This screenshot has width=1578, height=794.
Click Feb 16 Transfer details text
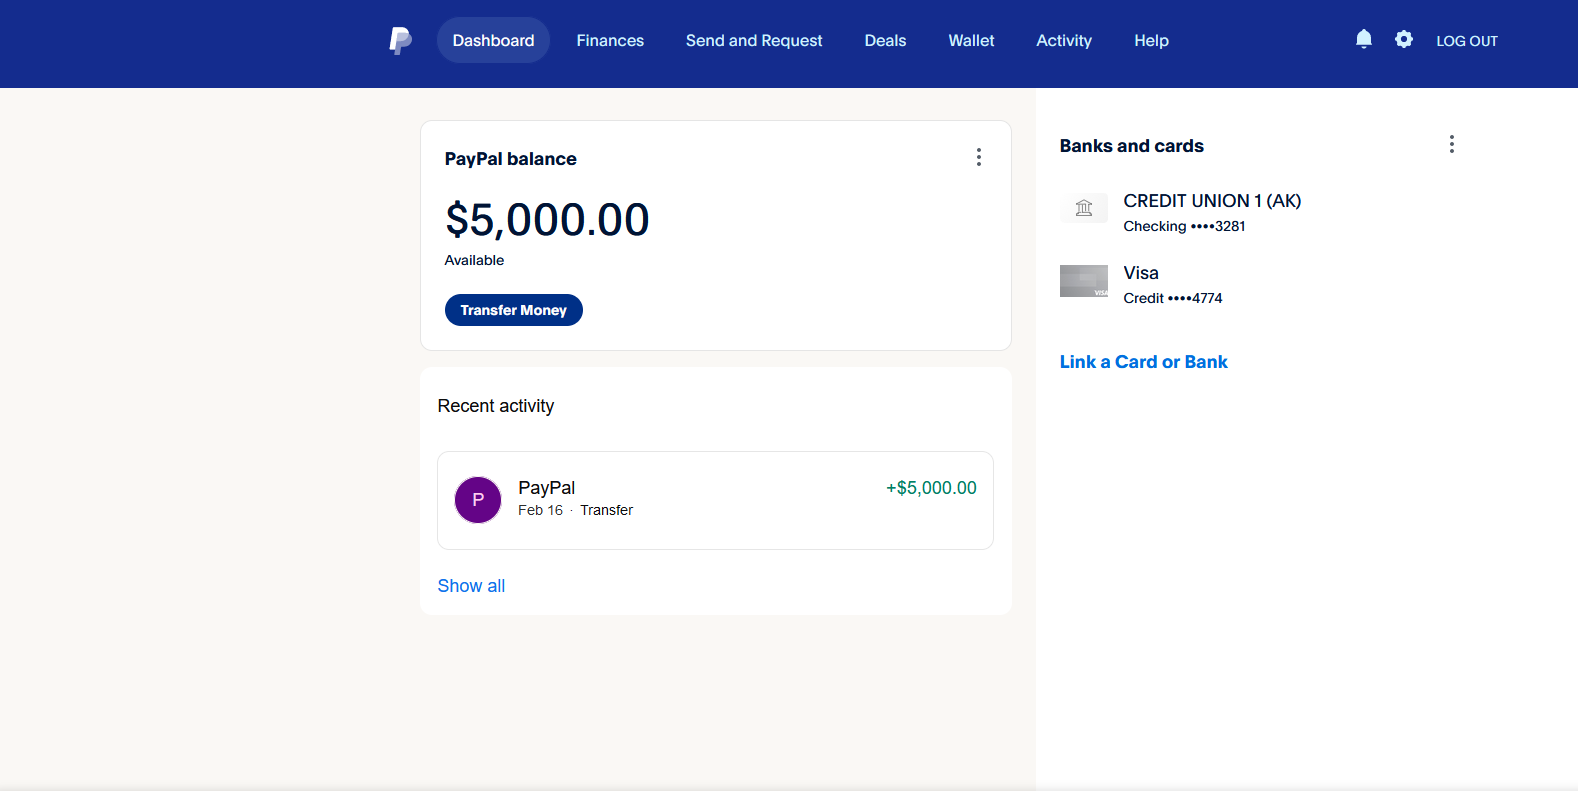click(575, 510)
